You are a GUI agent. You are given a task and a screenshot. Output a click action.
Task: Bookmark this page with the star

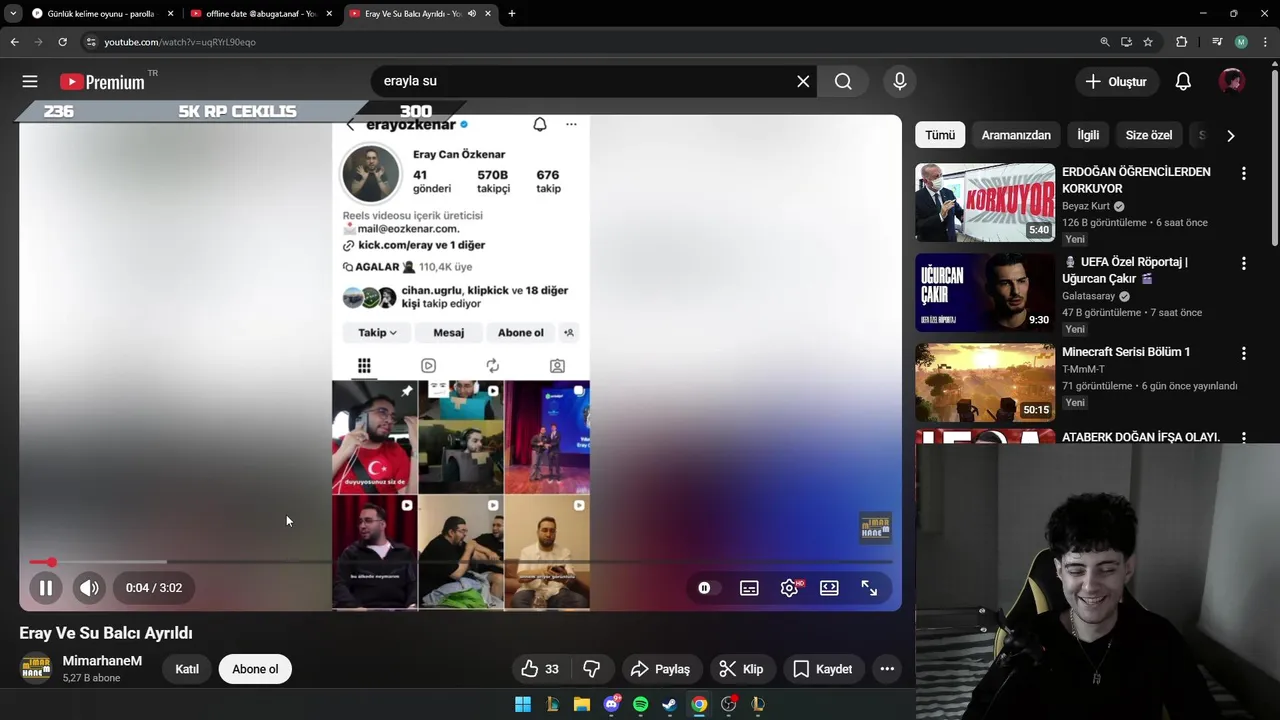pyautogui.click(x=1148, y=42)
